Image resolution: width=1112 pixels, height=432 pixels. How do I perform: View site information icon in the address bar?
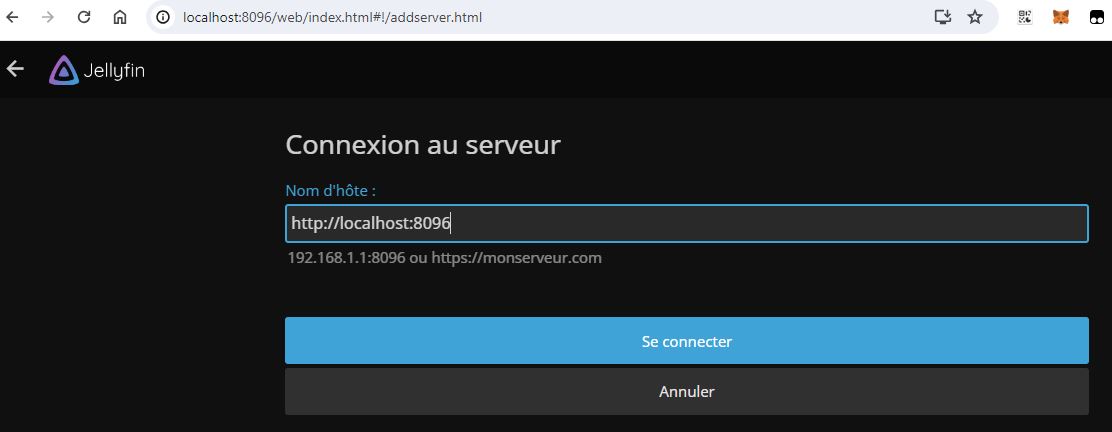[x=165, y=17]
